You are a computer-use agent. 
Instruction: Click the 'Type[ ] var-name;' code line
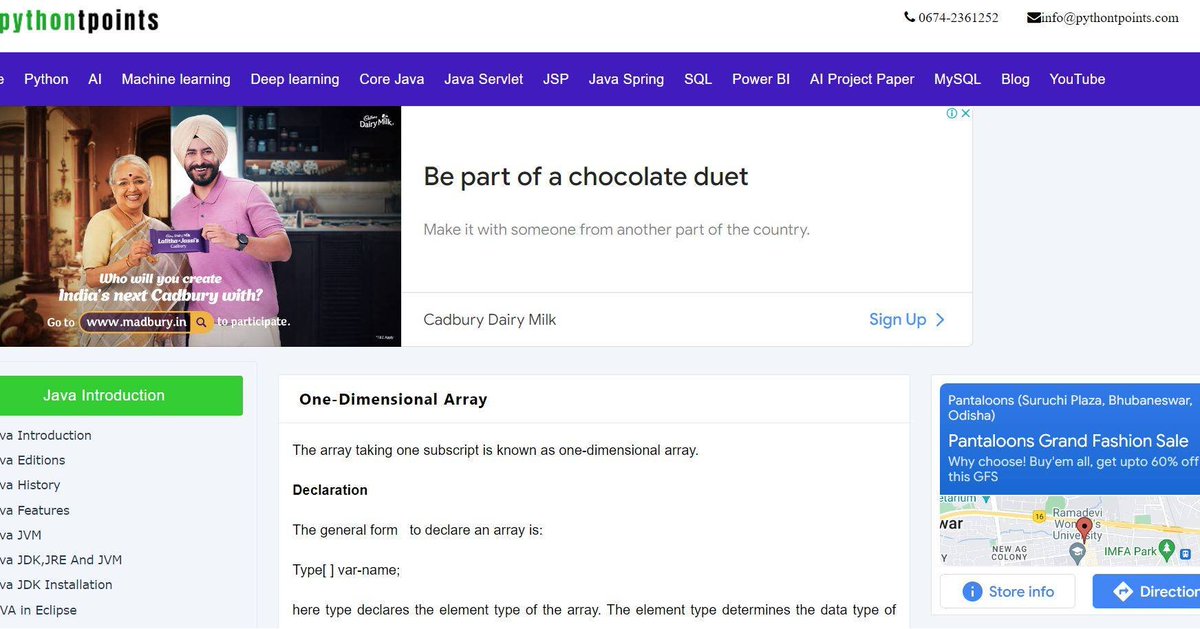346,570
